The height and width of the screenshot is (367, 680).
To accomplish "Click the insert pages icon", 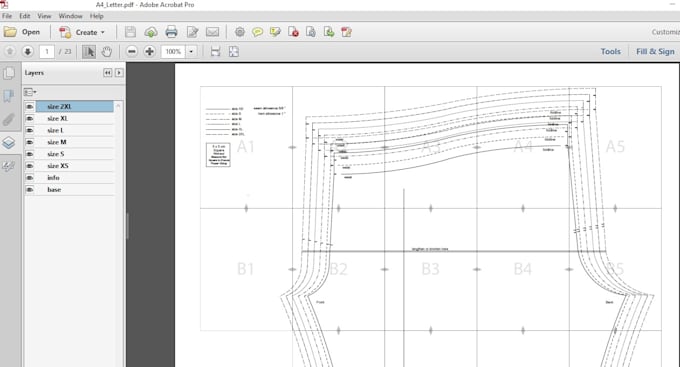I will tap(311, 32).
